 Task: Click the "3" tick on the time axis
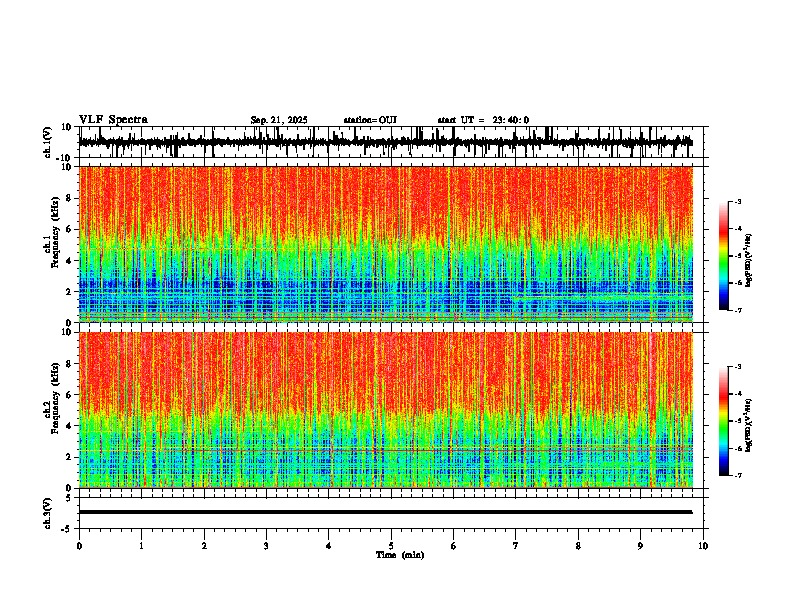pyautogui.click(x=266, y=546)
